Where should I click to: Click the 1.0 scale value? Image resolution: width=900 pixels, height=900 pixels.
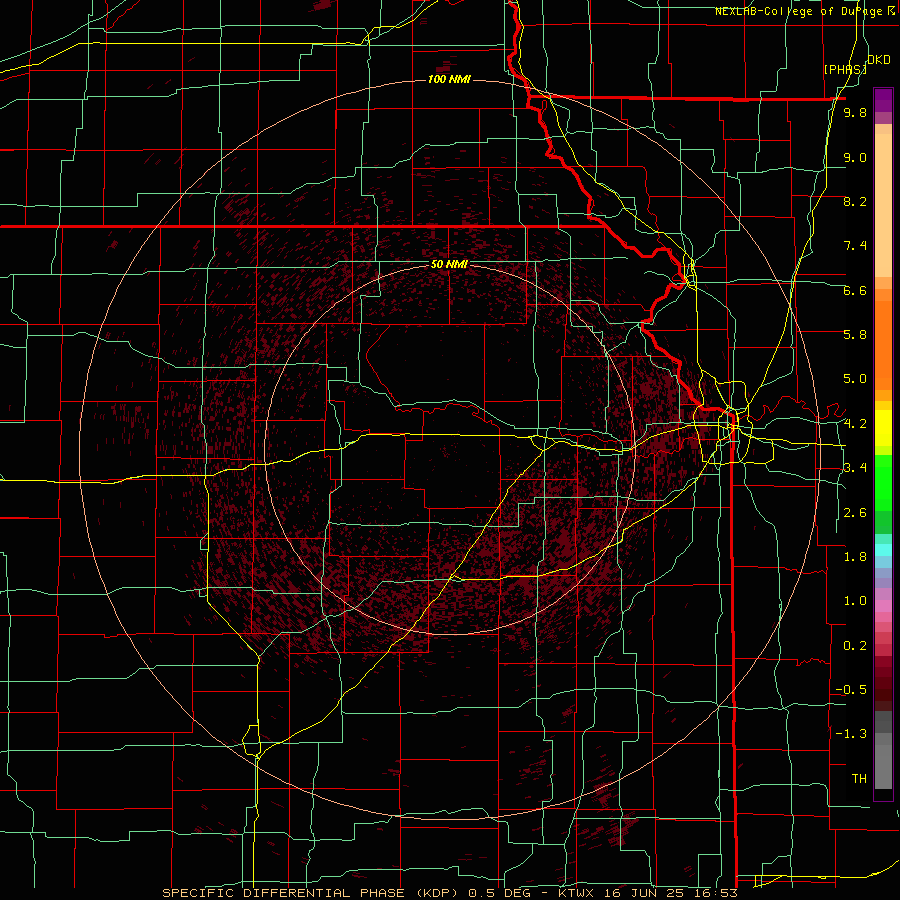click(x=855, y=601)
